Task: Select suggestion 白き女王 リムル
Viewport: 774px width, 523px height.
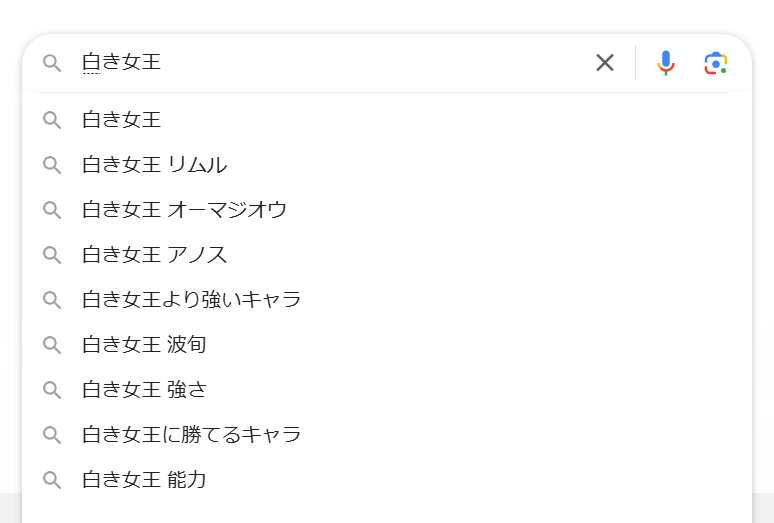Action: click(154, 165)
